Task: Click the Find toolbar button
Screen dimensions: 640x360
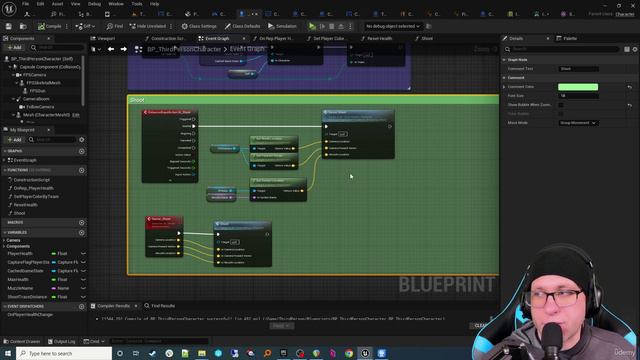Action: 115,26
